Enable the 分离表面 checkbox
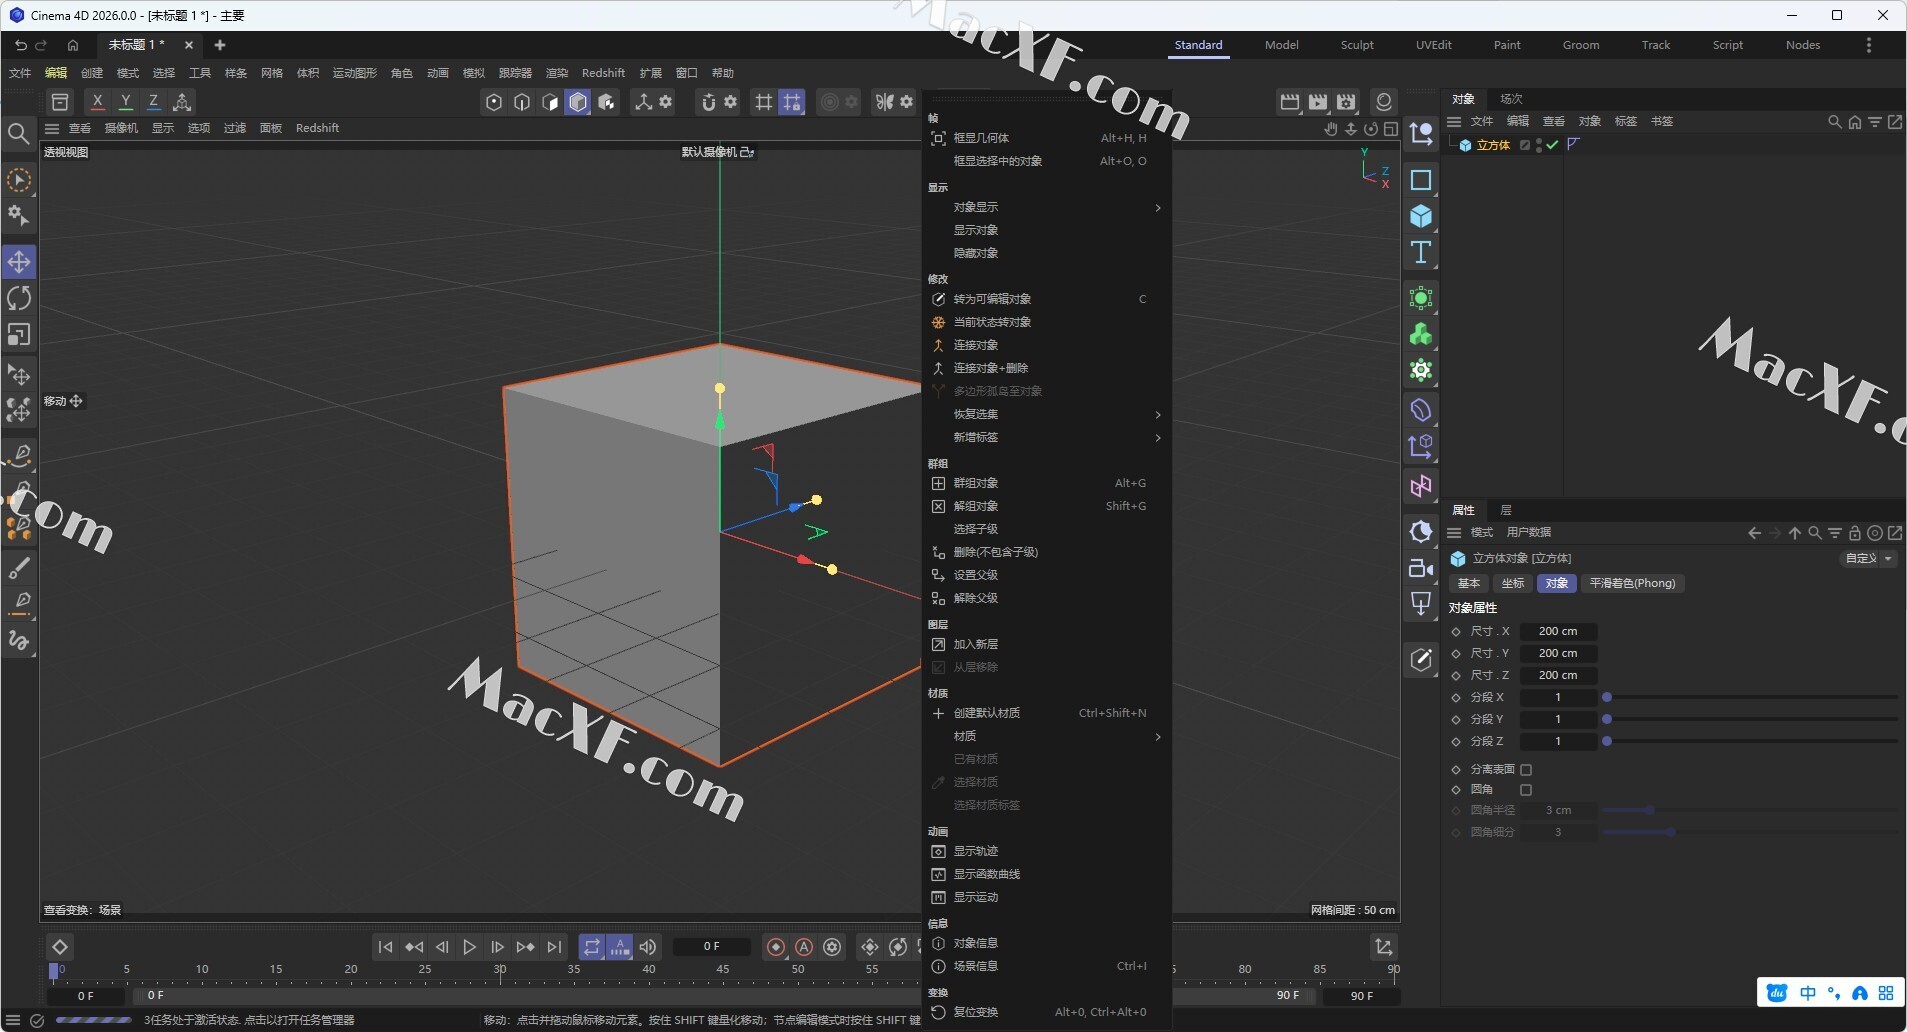This screenshot has height=1032, width=1907. point(1526,769)
